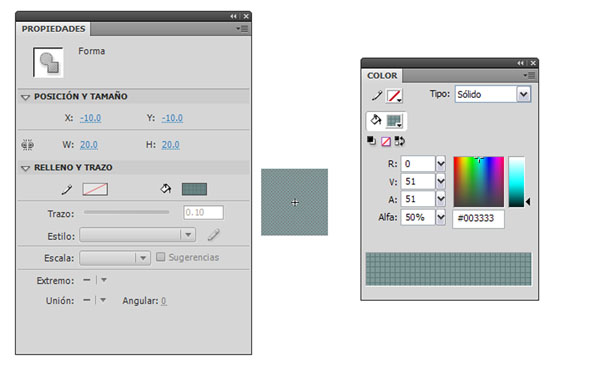Collapse the Relleno y Trazo section
Image resolution: width=600 pixels, height=375 pixels.
[25, 168]
